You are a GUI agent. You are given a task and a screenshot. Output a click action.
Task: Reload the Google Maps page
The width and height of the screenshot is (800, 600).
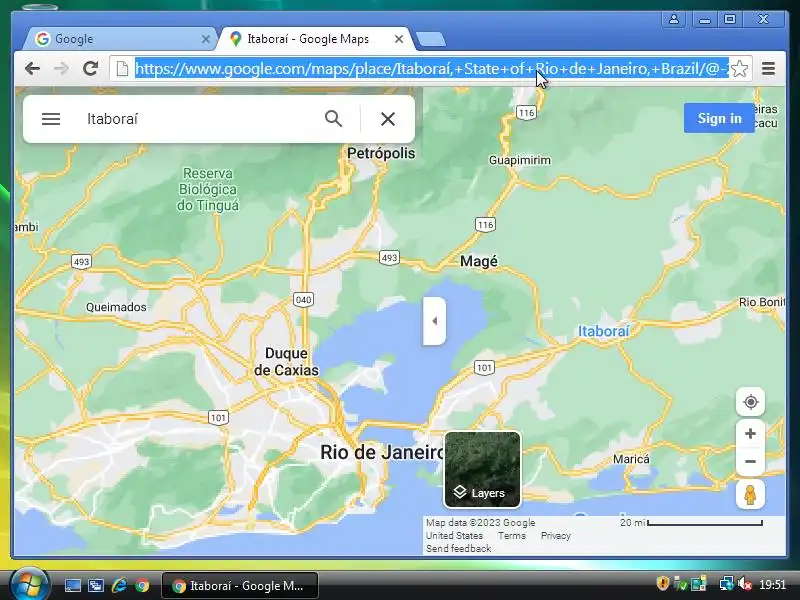(x=91, y=68)
